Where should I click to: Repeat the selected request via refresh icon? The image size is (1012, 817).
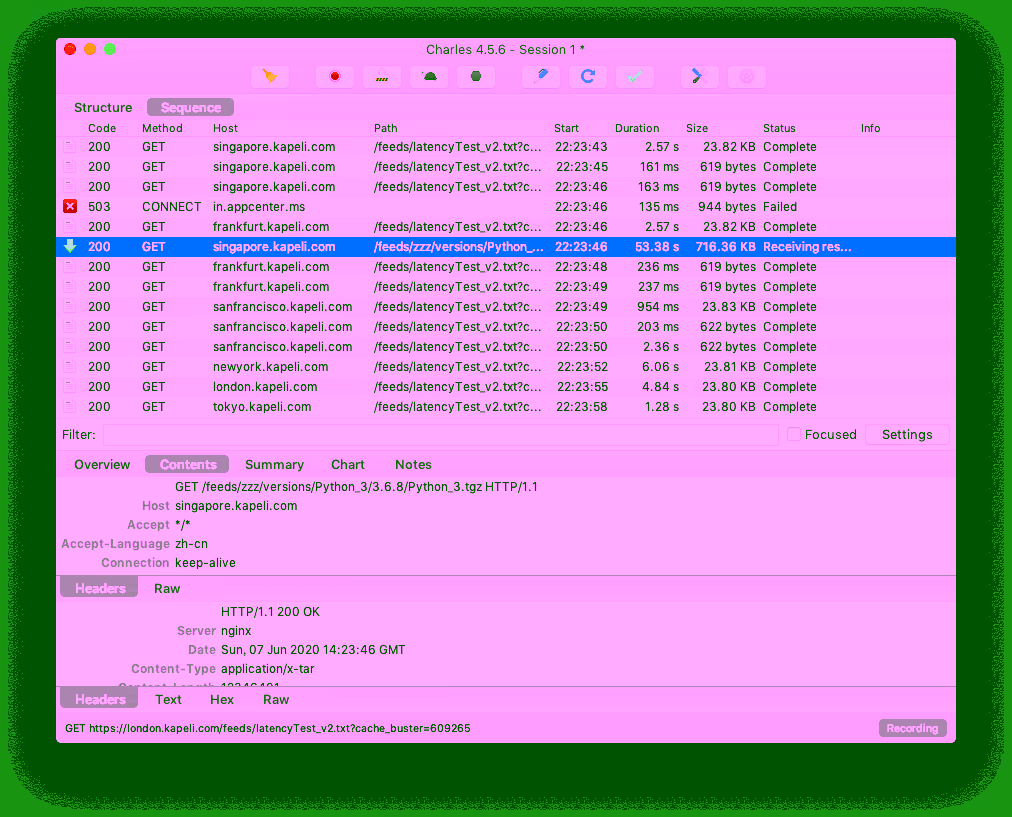click(x=588, y=76)
